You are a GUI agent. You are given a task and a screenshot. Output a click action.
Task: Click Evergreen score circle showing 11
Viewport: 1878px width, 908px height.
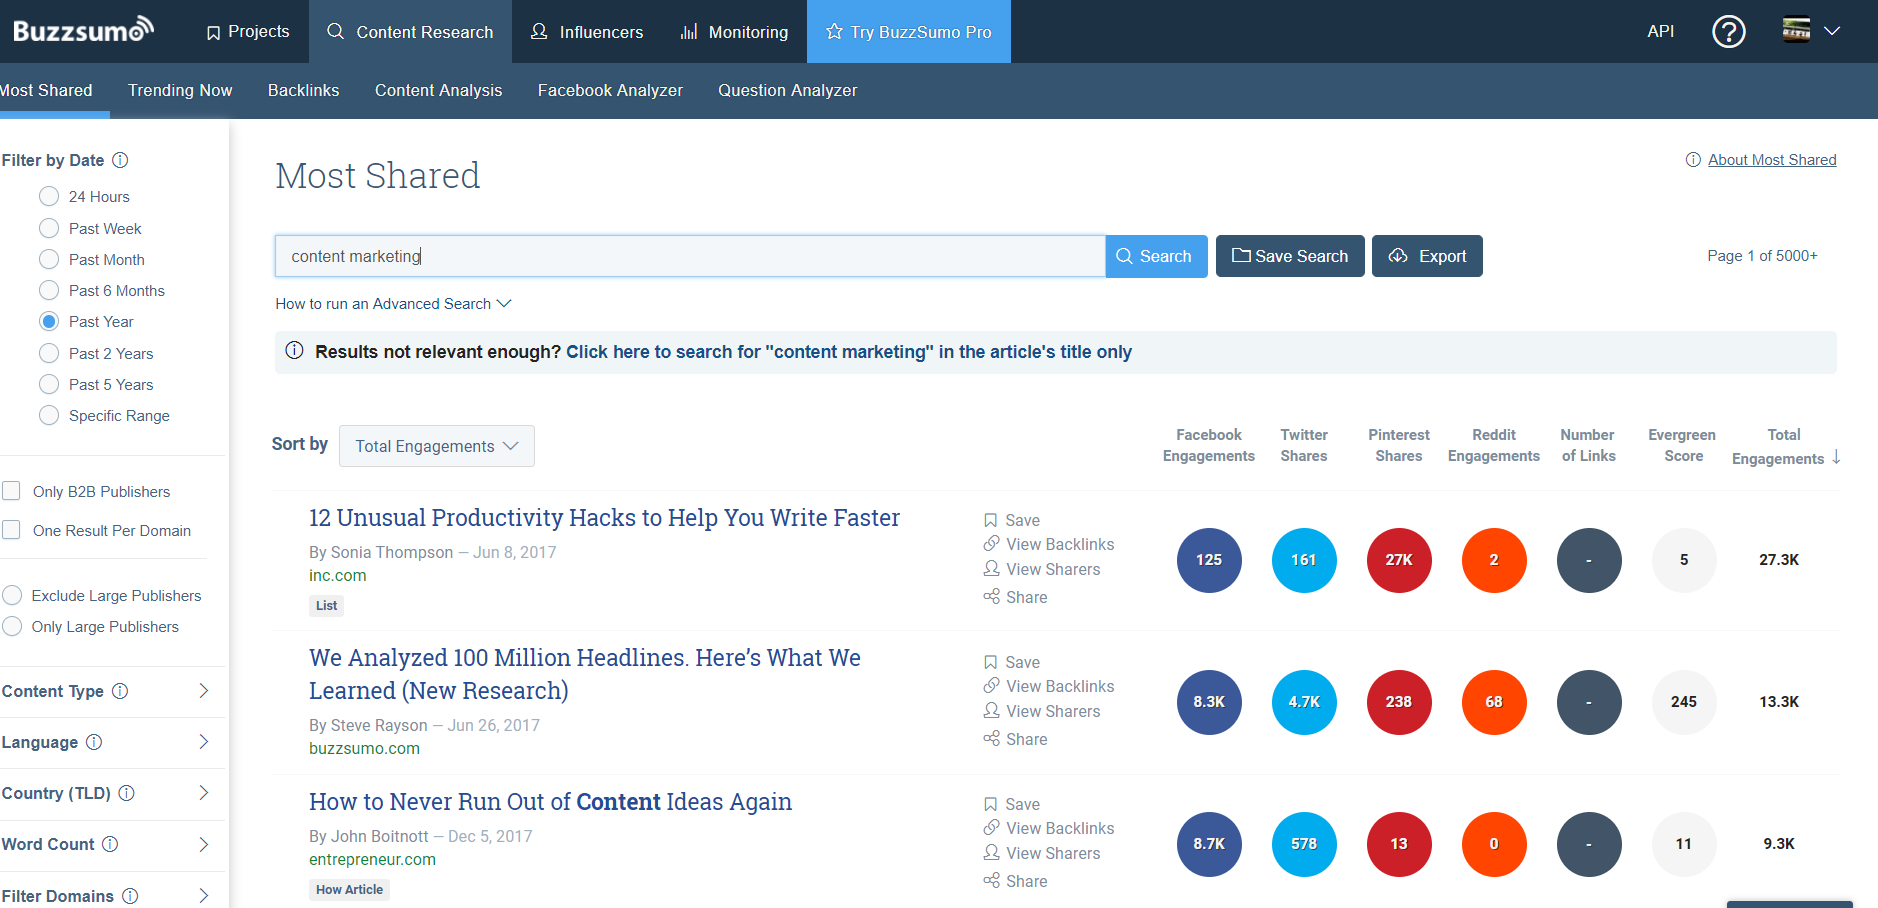(1684, 844)
